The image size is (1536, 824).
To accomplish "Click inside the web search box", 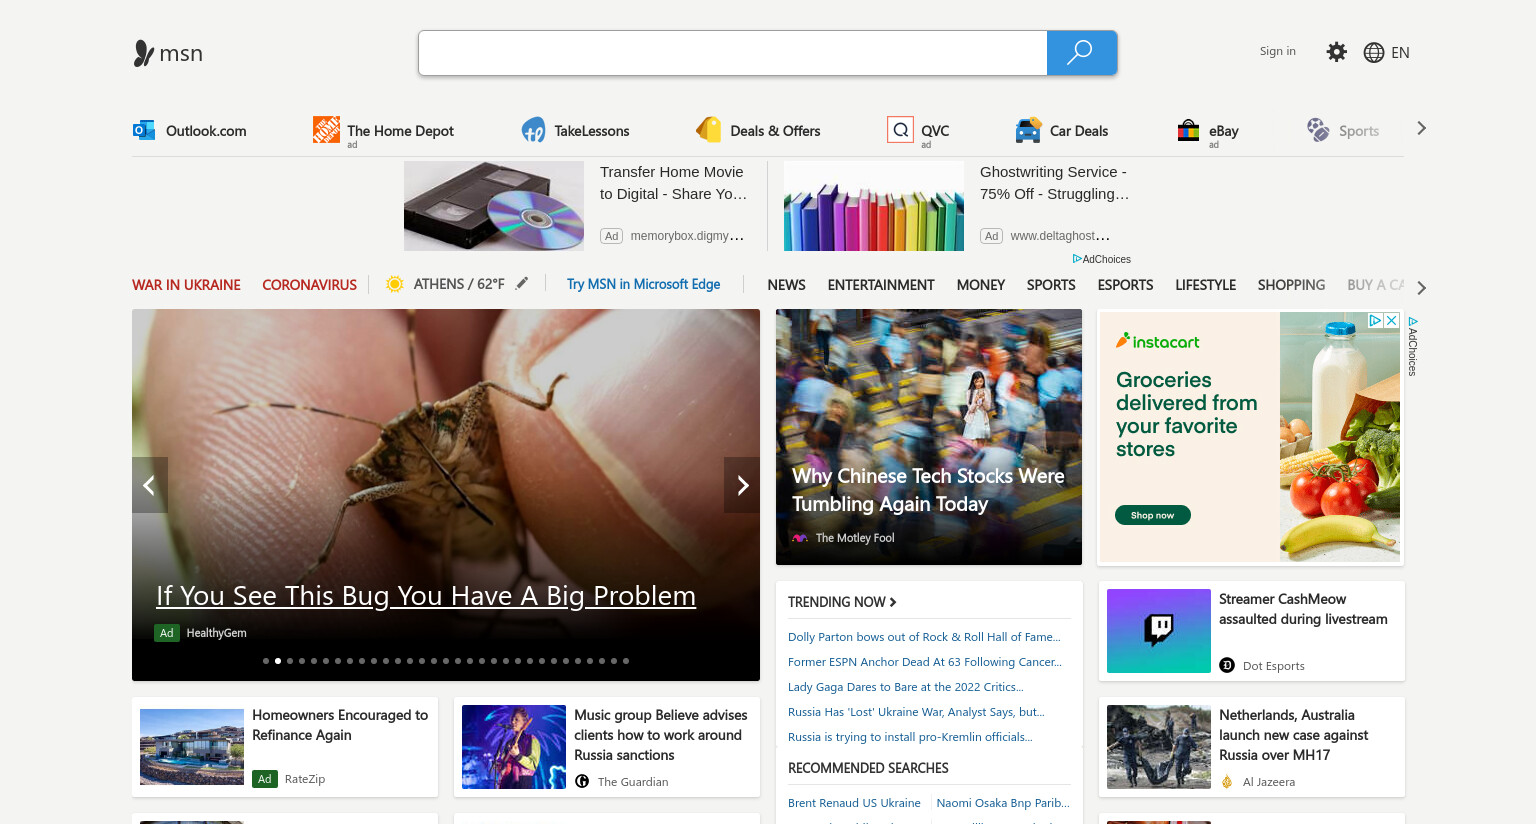I will [732, 53].
